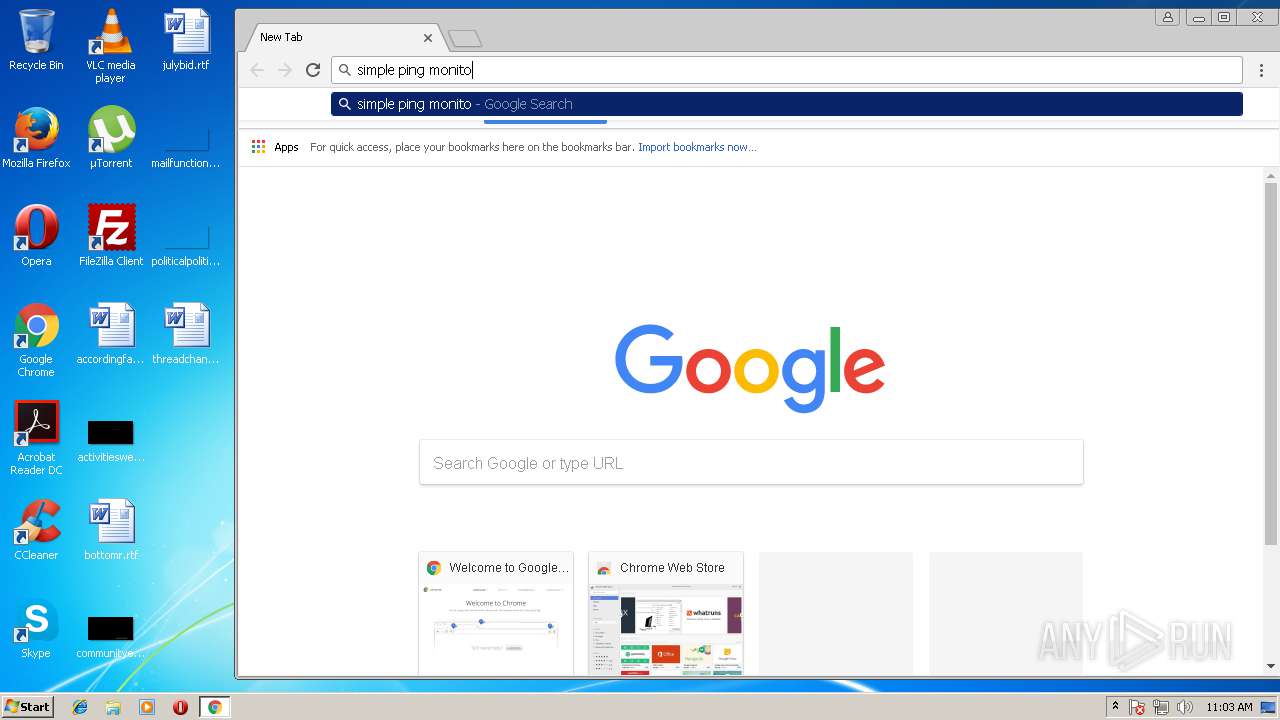The width and height of the screenshot is (1280, 720).
Task: Open a new Chrome tab
Action: coord(465,38)
